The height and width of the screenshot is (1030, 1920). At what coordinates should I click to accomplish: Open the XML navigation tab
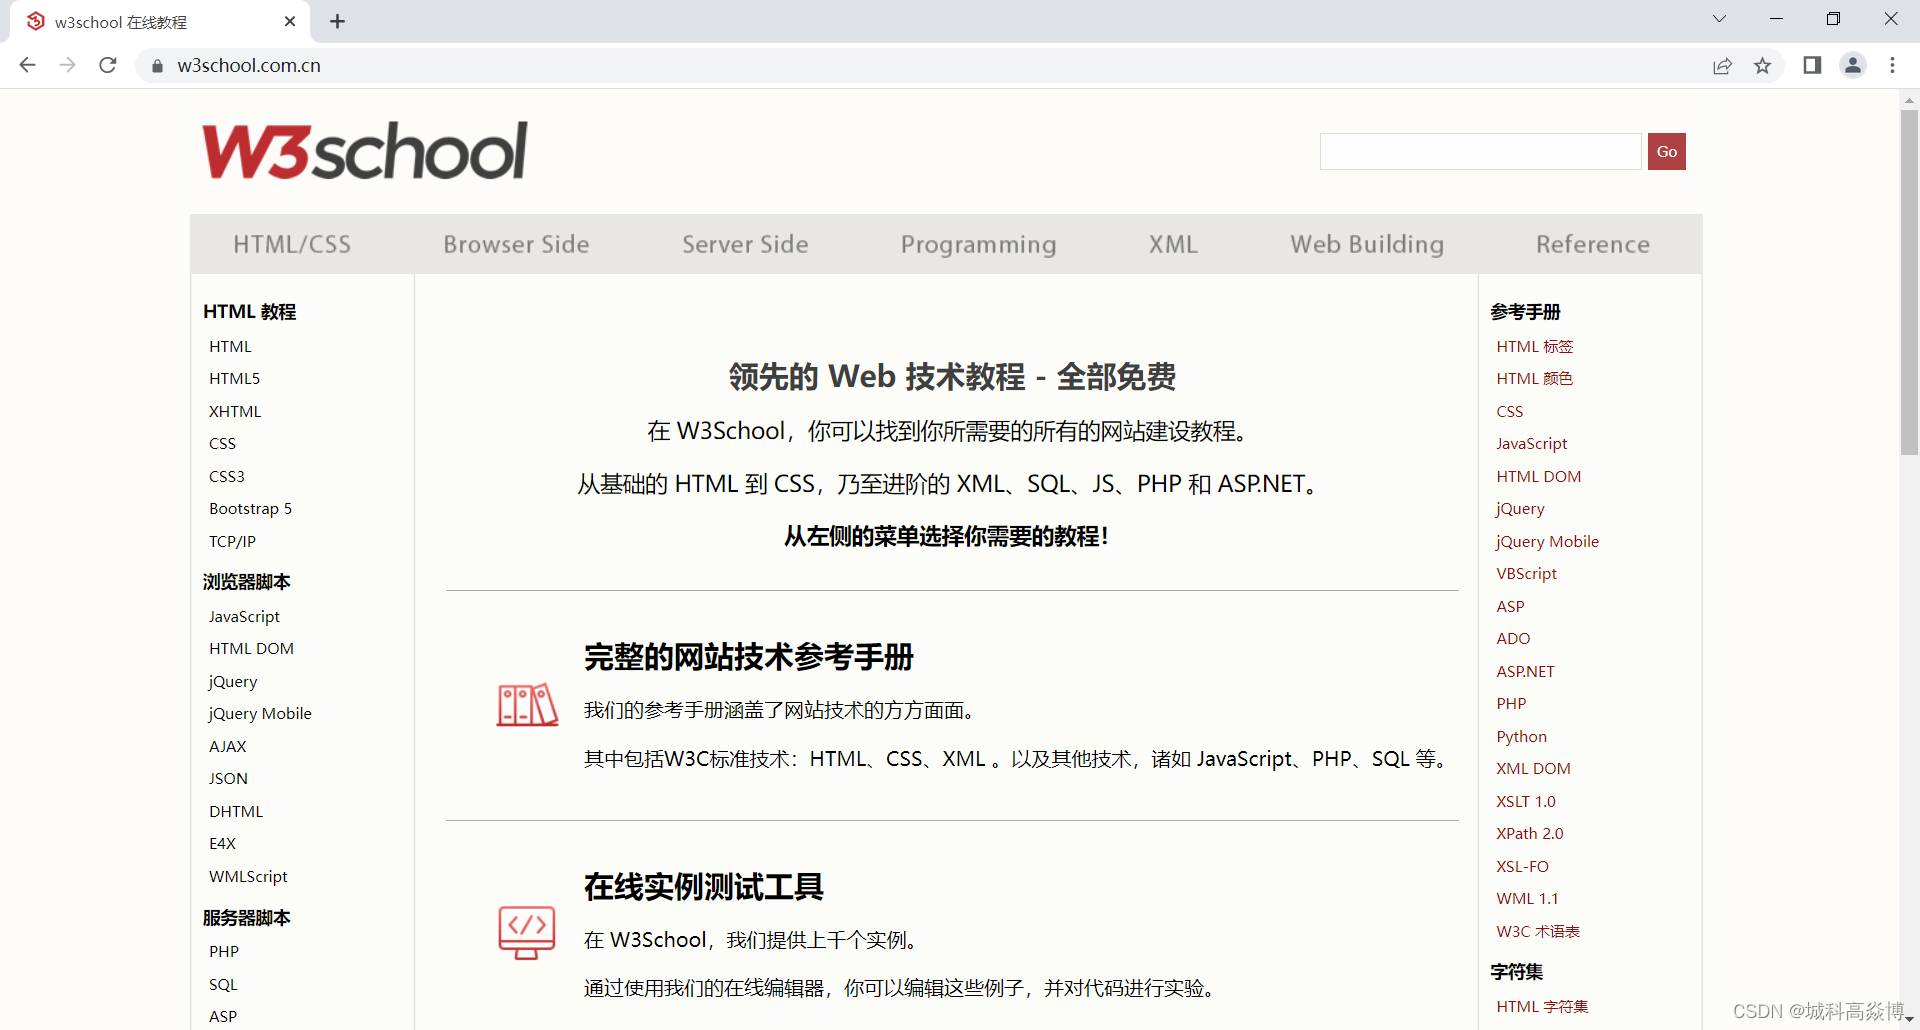pos(1173,244)
